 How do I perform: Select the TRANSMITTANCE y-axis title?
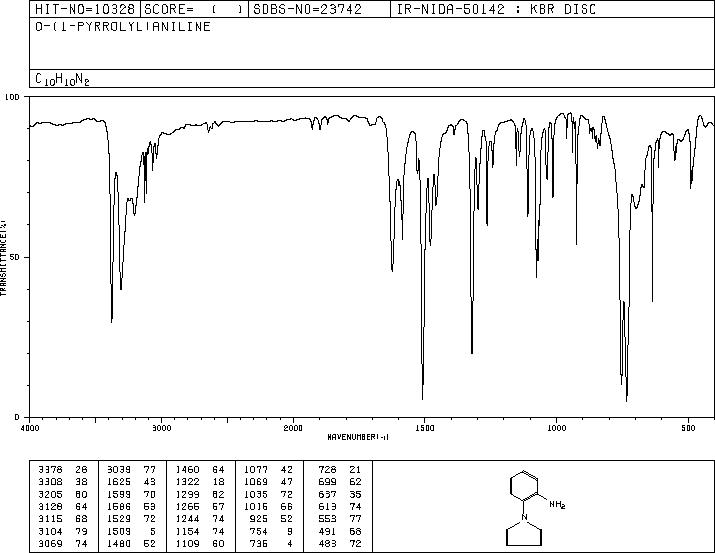point(3,258)
